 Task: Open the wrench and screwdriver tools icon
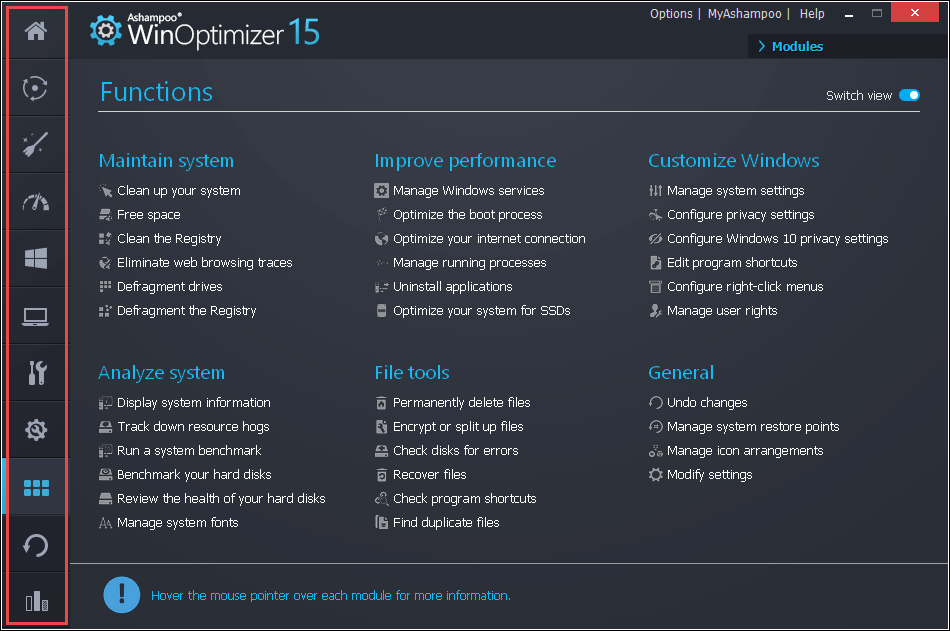coord(37,373)
